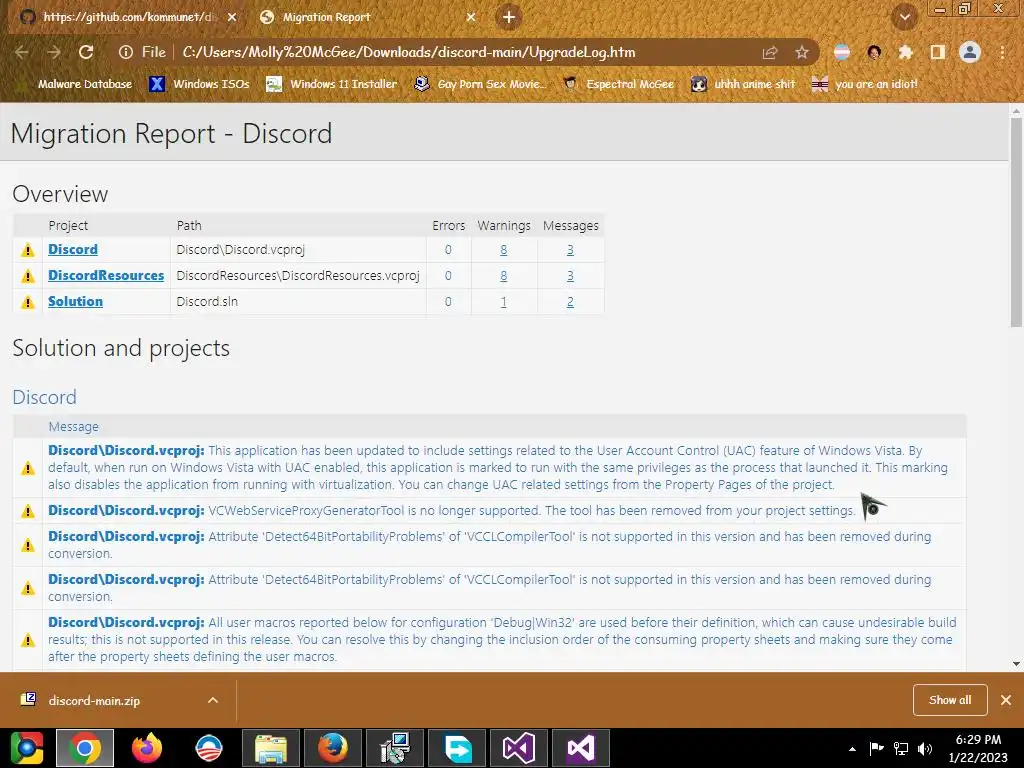Go forward using the browser forward arrow

click(54, 52)
